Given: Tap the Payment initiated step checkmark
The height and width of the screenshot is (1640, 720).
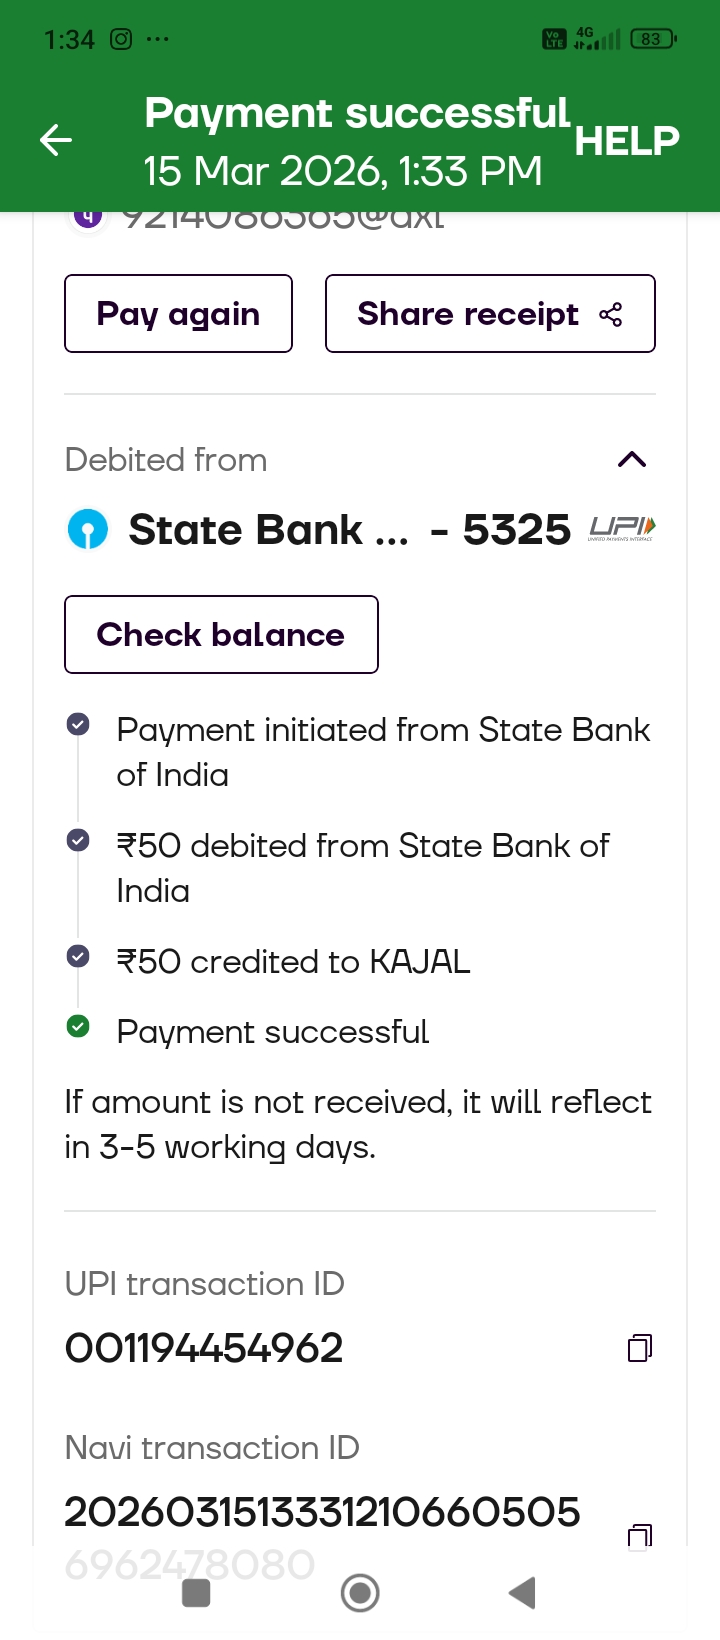Looking at the screenshot, I should 78,725.
